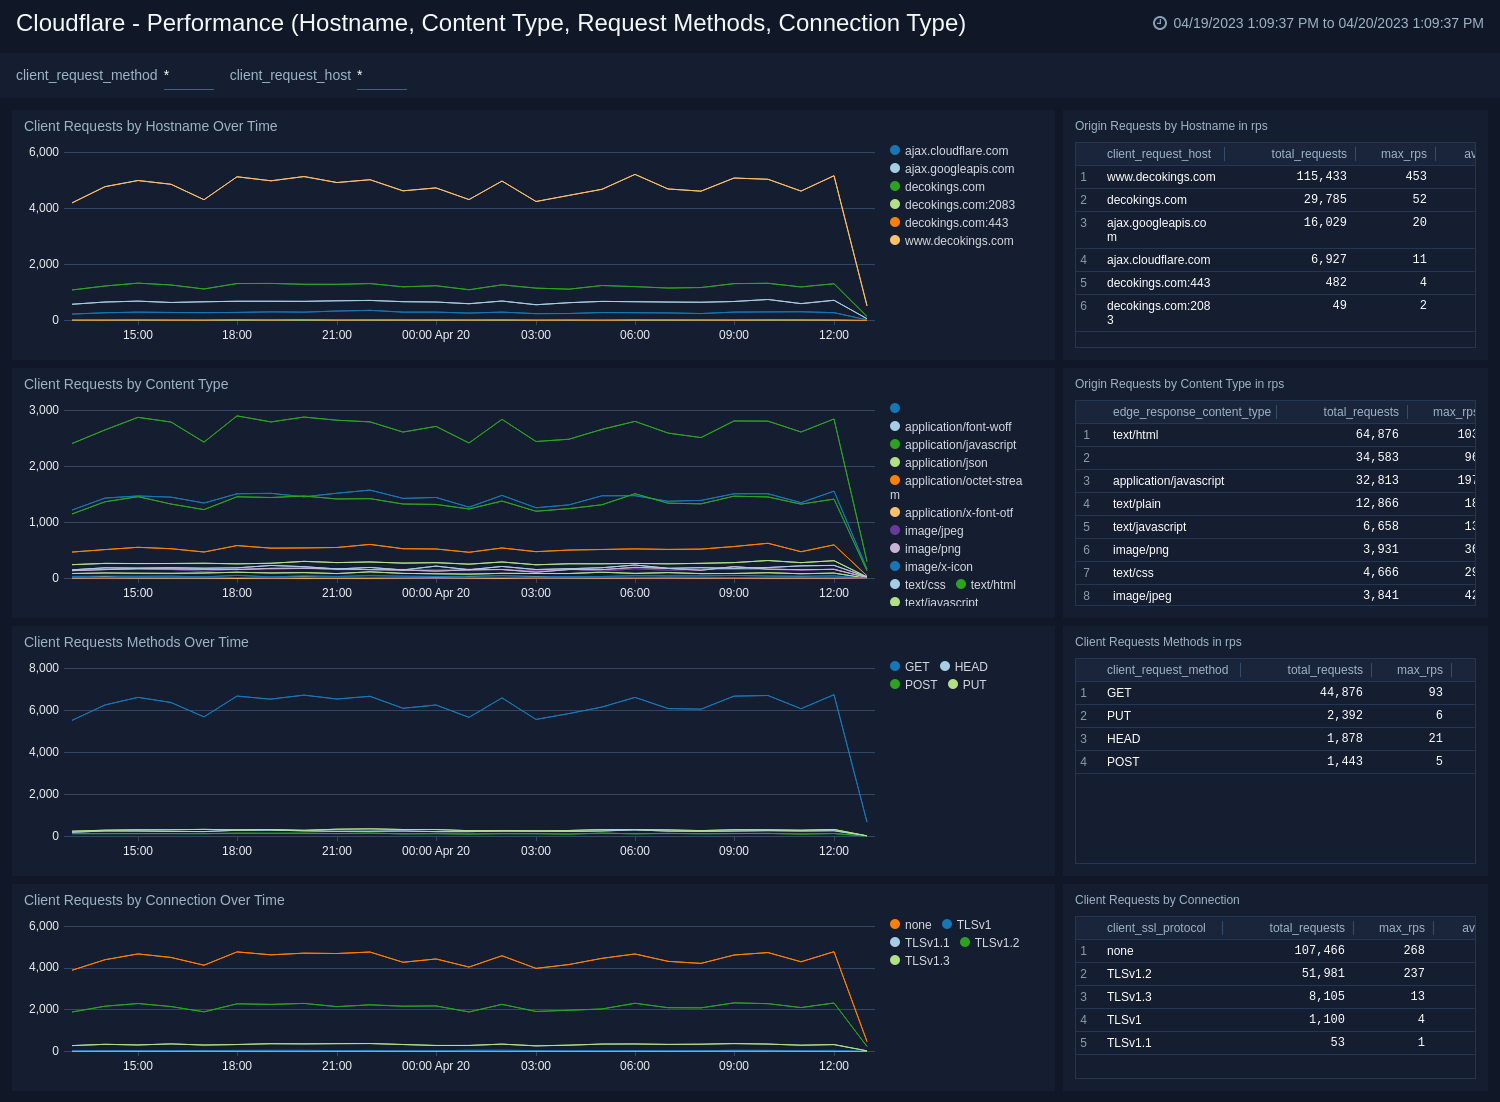Click the Cloudflare - Performance dashboard title

(490, 23)
